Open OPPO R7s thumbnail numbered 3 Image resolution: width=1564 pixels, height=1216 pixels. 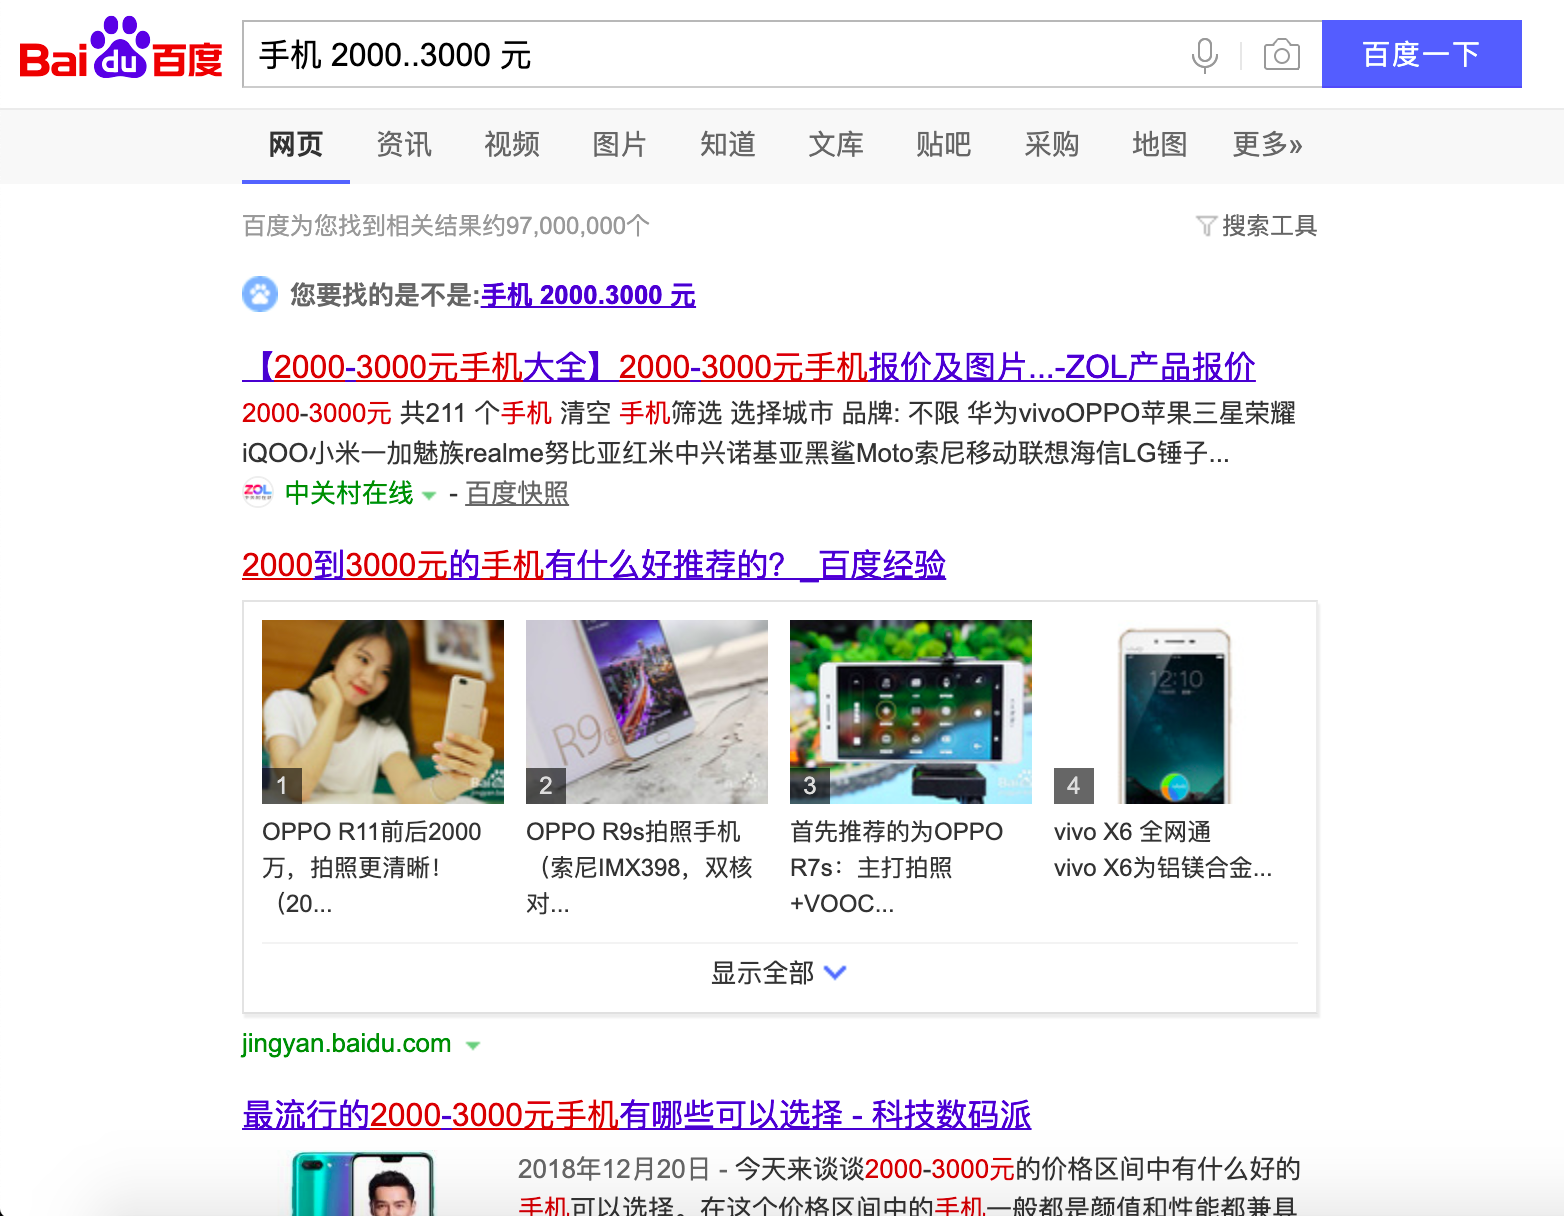pyautogui.click(x=911, y=712)
